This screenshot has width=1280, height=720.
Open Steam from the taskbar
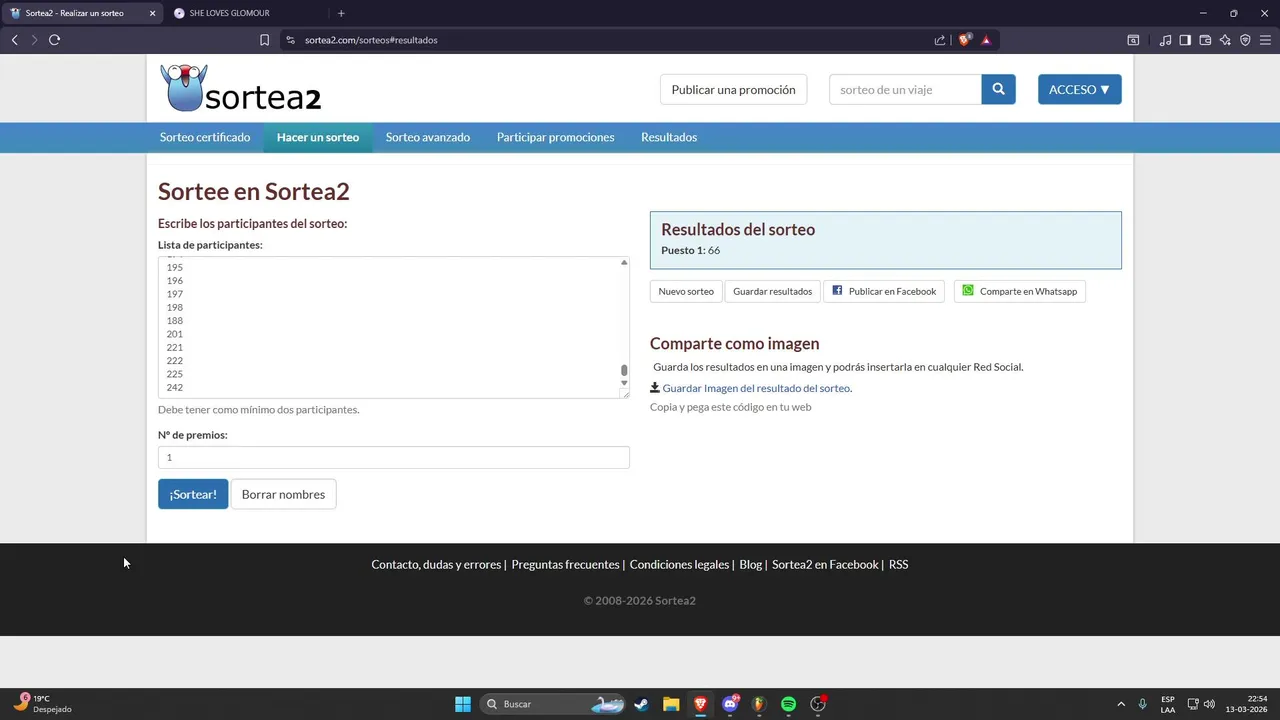641,704
